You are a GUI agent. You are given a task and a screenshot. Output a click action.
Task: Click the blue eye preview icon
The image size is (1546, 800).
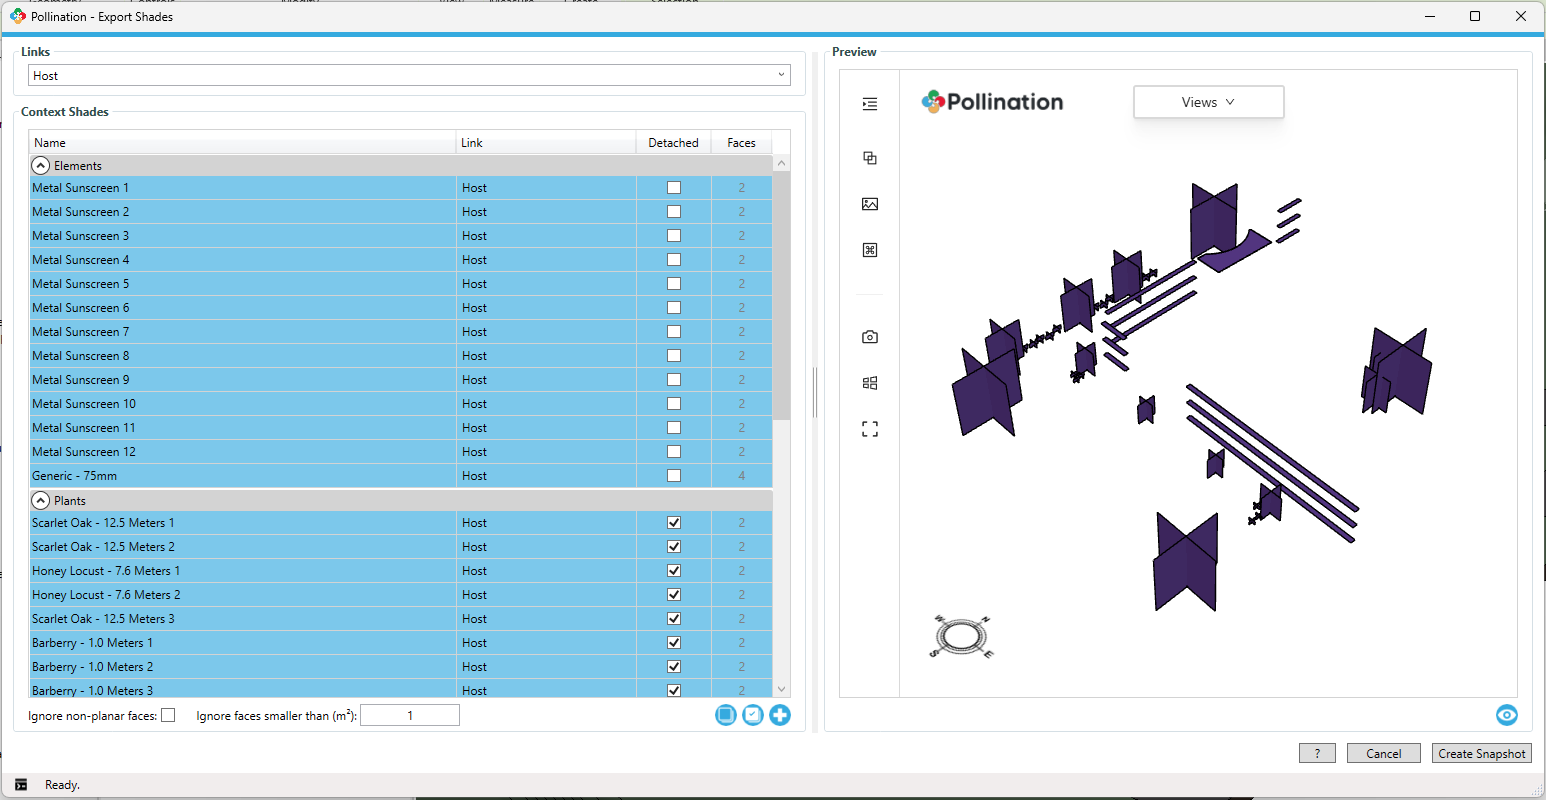tap(1506, 715)
